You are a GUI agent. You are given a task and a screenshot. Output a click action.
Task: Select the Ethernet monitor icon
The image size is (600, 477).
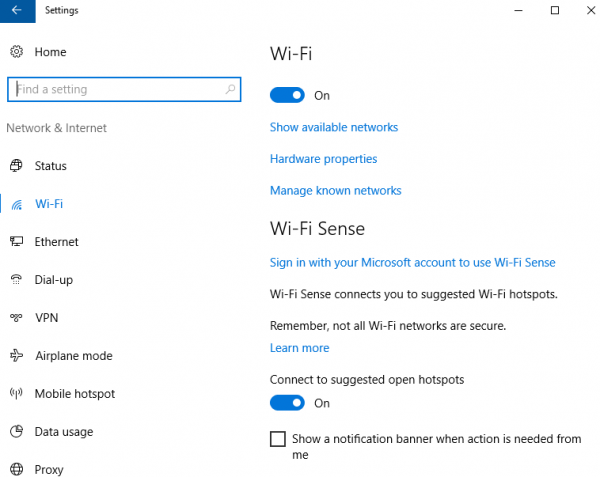(x=16, y=242)
